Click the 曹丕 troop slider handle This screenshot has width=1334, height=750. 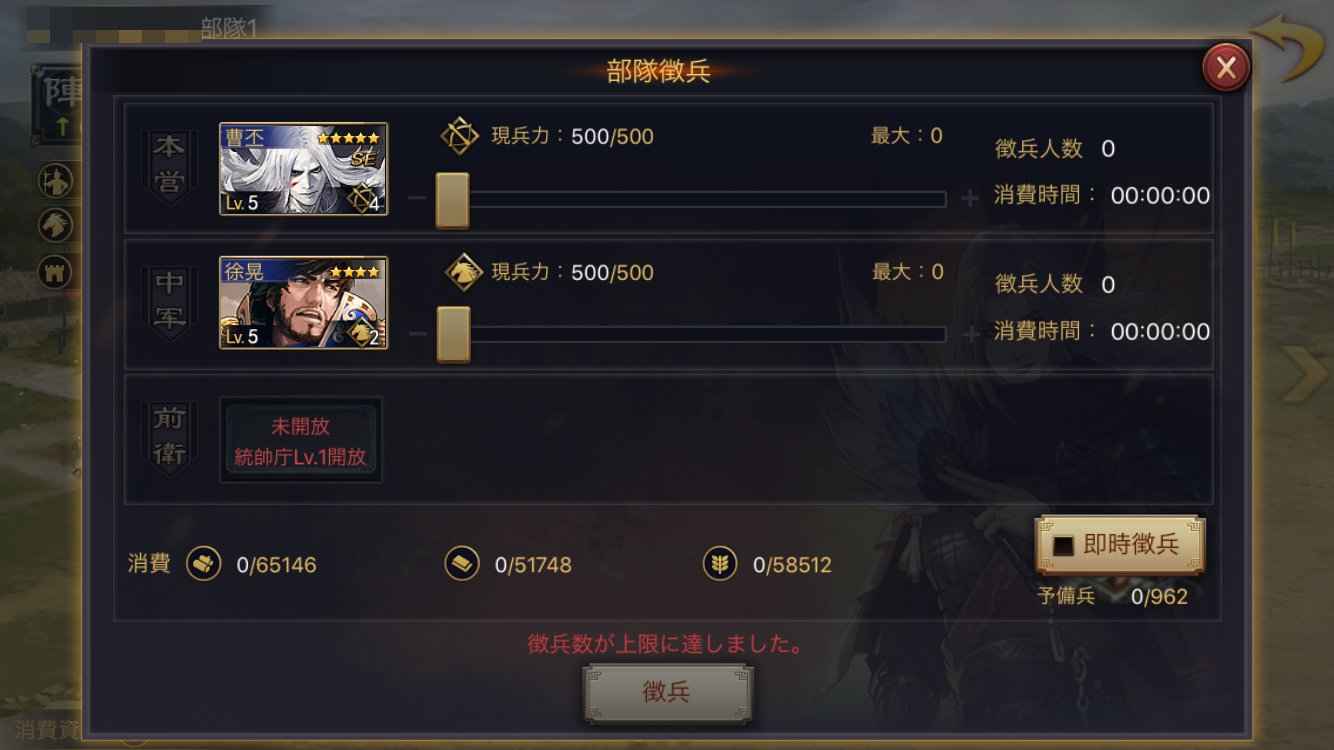452,199
